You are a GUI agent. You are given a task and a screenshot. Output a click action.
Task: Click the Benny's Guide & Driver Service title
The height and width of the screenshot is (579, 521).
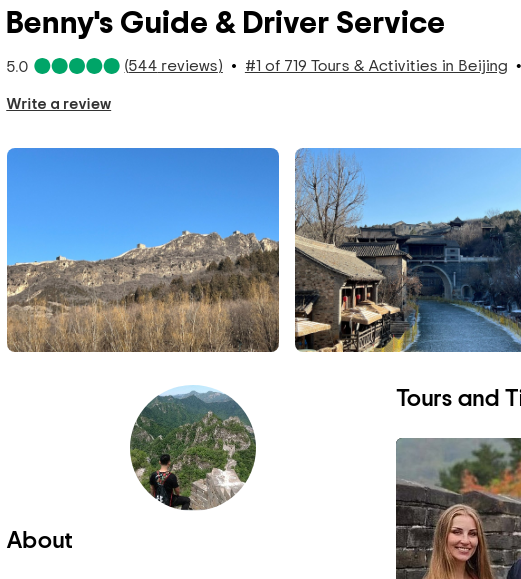click(225, 23)
